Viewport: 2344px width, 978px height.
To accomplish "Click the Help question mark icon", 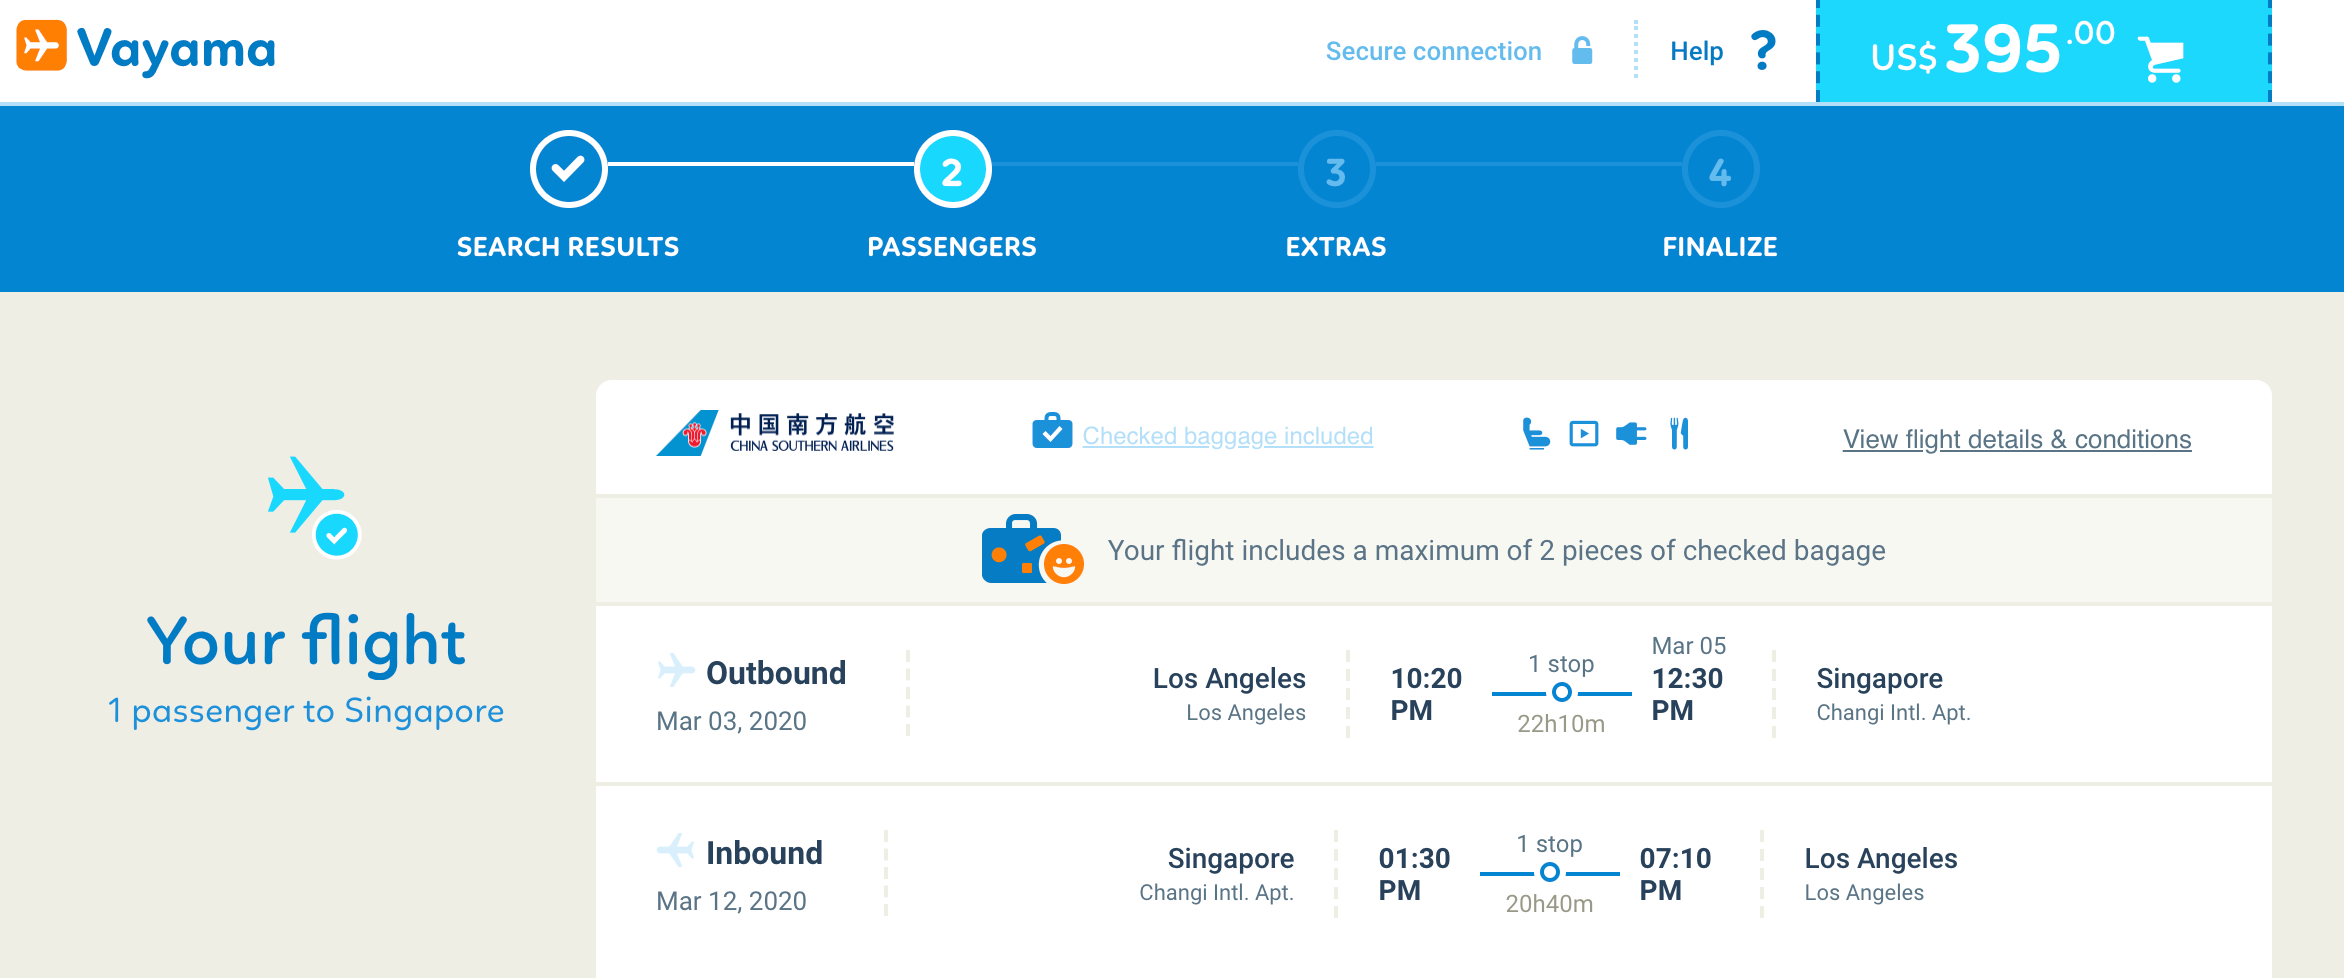I will click(1763, 50).
